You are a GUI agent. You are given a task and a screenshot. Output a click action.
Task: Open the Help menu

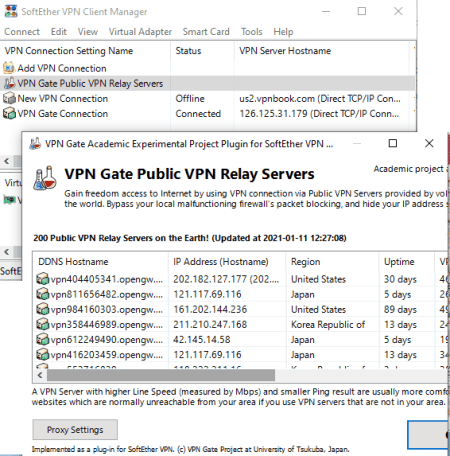coord(283,32)
